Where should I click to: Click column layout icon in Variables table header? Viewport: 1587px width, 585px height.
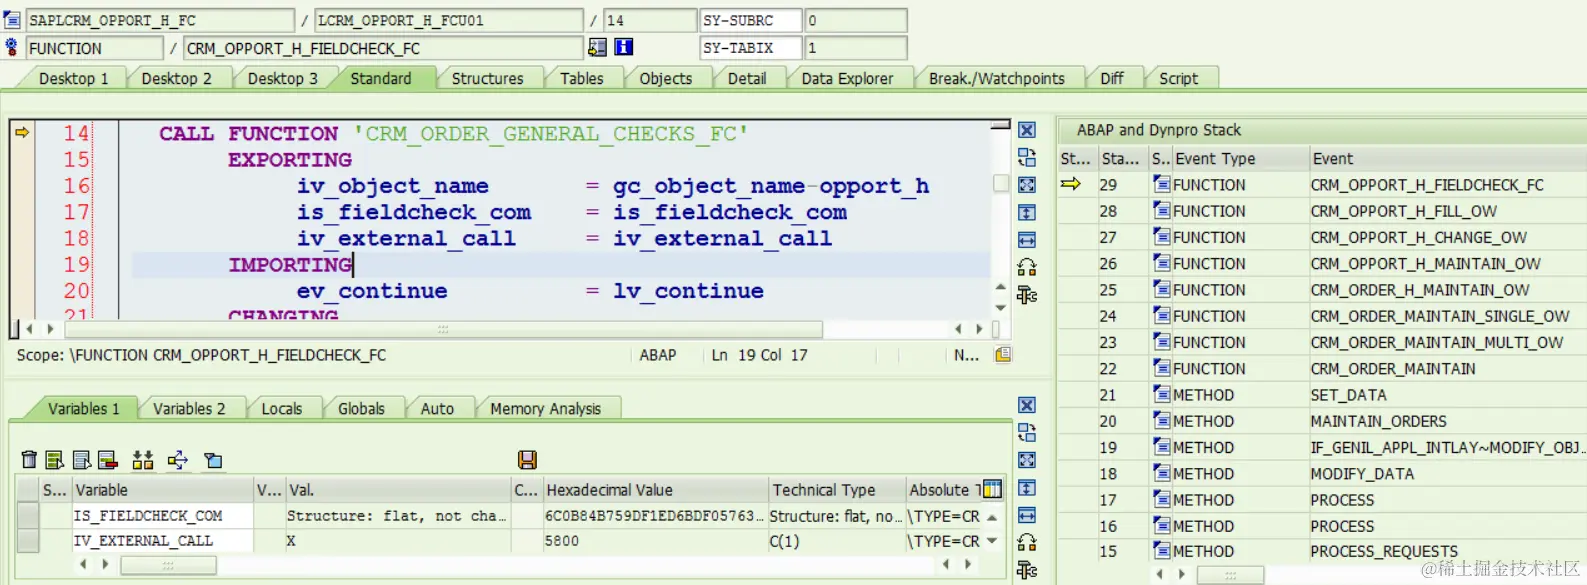coord(992,489)
